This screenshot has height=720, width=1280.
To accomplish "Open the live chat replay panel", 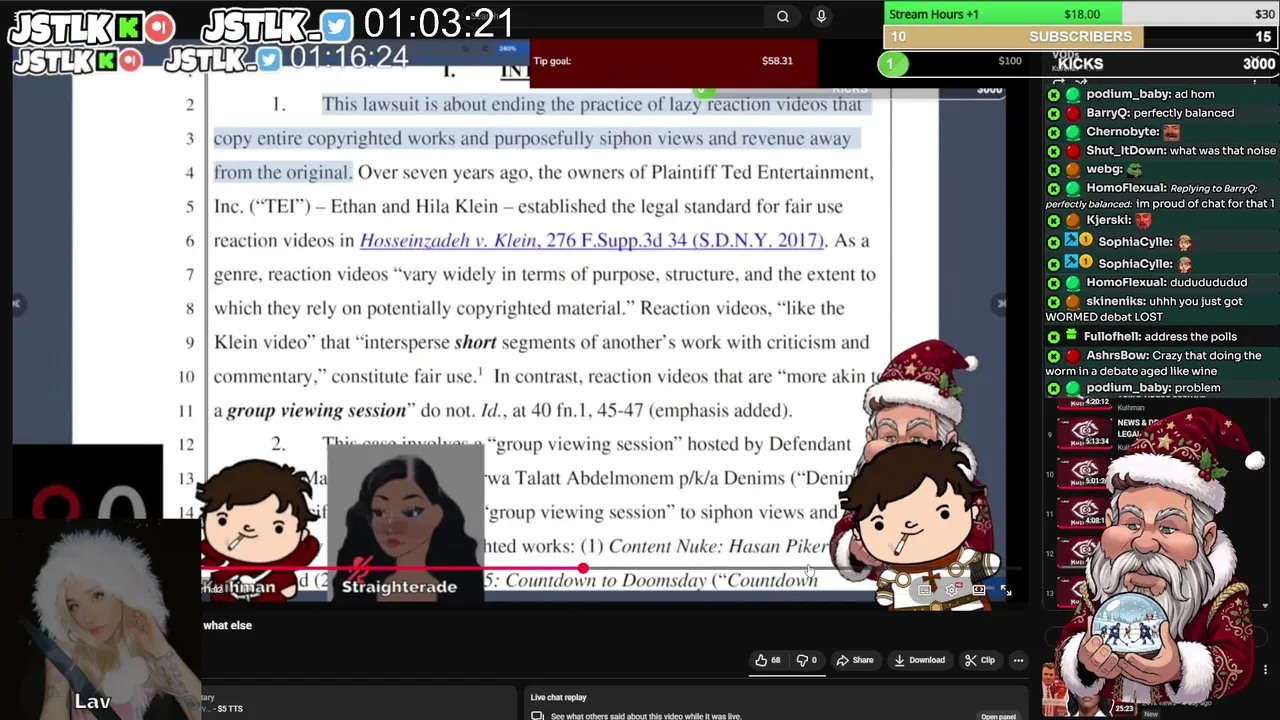I will point(998,716).
